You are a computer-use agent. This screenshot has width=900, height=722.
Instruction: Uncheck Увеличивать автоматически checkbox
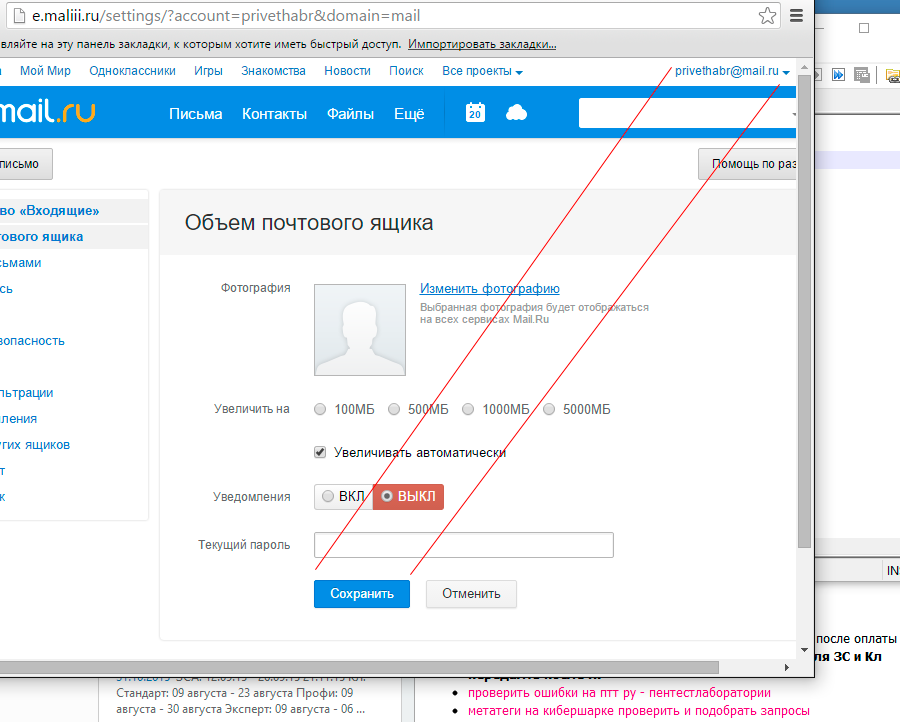(320, 452)
